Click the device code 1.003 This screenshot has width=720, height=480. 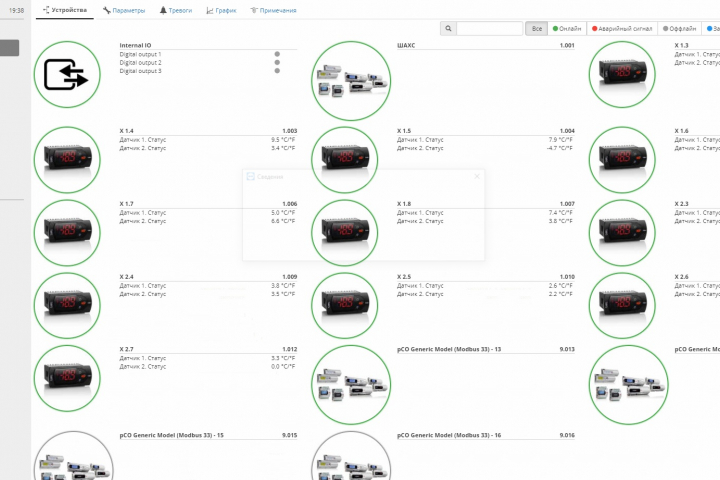click(290, 131)
